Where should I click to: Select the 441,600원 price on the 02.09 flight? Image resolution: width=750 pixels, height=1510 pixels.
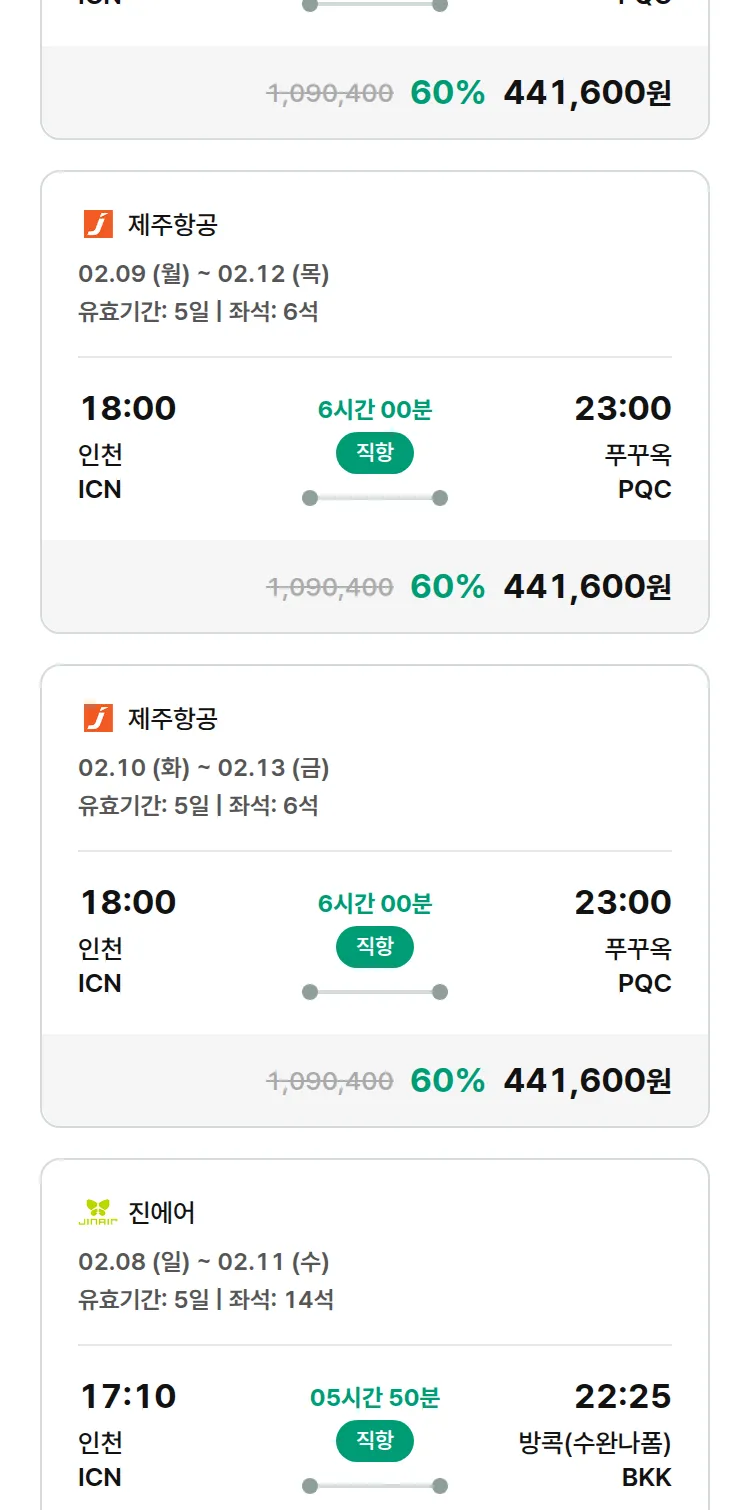(x=587, y=586)
